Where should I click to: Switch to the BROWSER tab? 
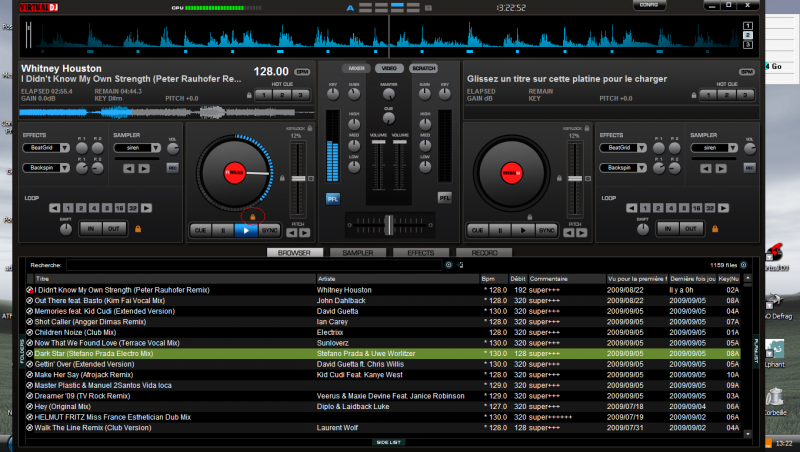click(294, 253)
